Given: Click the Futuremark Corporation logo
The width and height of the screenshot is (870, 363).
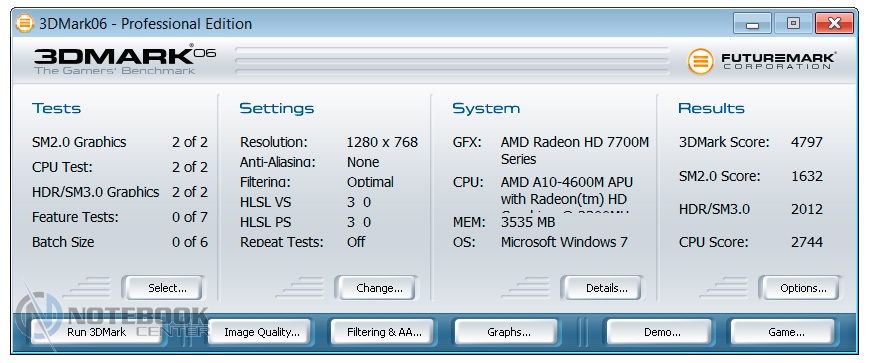Looking at the screenshot, I should point(762,61).
